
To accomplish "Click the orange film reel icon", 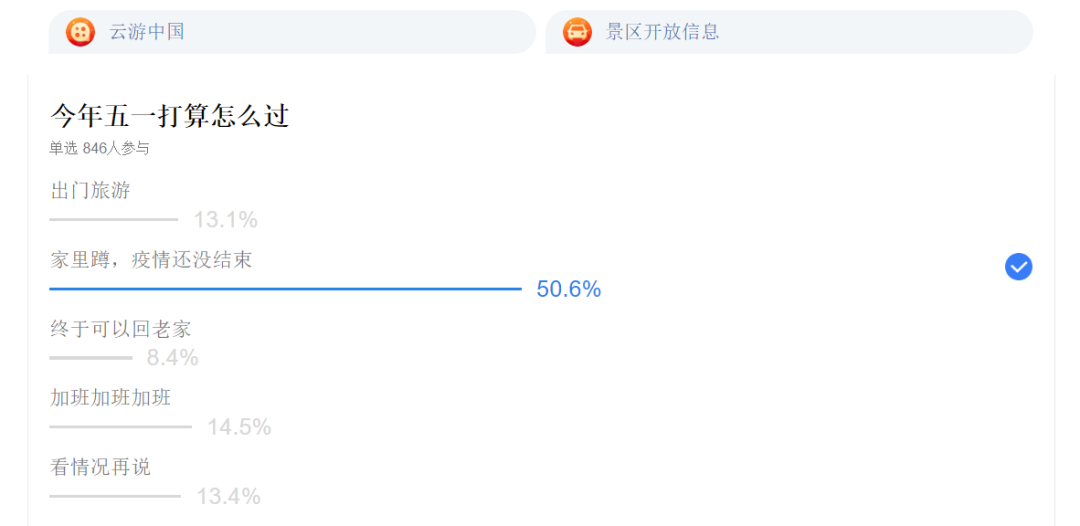I will (x=80, y=32).
